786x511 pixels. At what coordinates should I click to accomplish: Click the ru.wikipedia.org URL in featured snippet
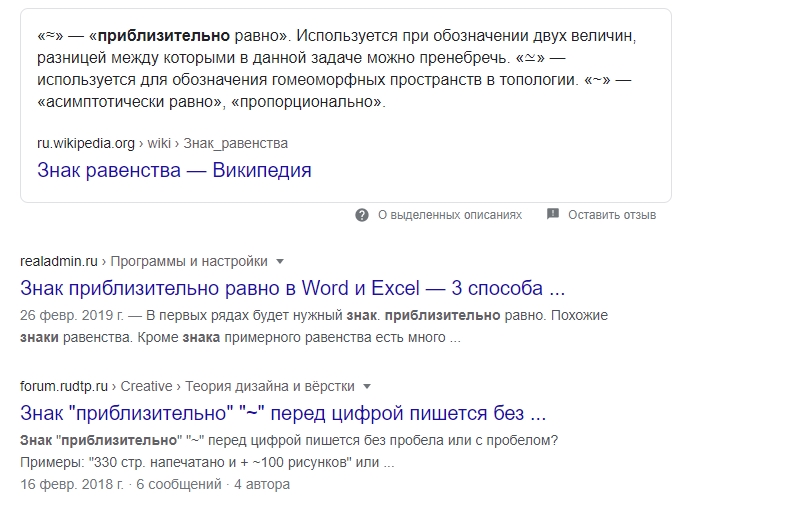[85, 143]
